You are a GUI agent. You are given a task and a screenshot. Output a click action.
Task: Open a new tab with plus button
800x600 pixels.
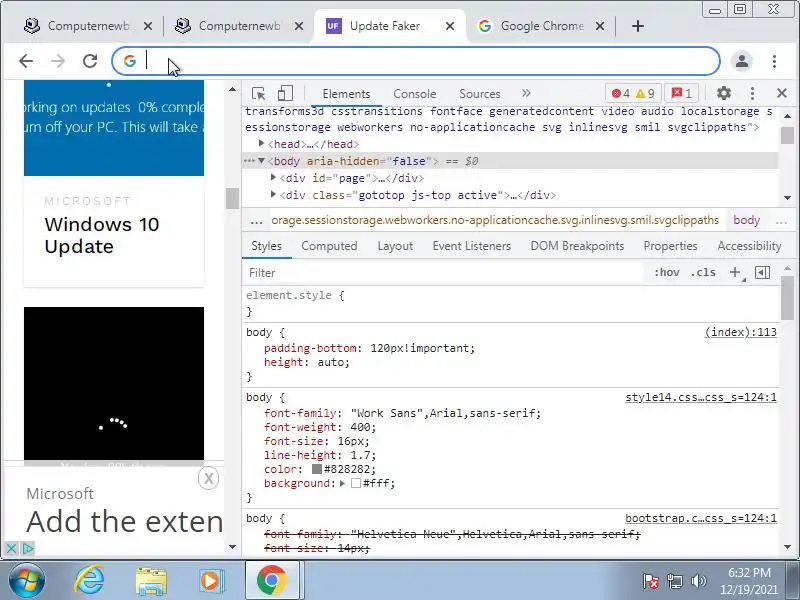[x=638, y=26]
